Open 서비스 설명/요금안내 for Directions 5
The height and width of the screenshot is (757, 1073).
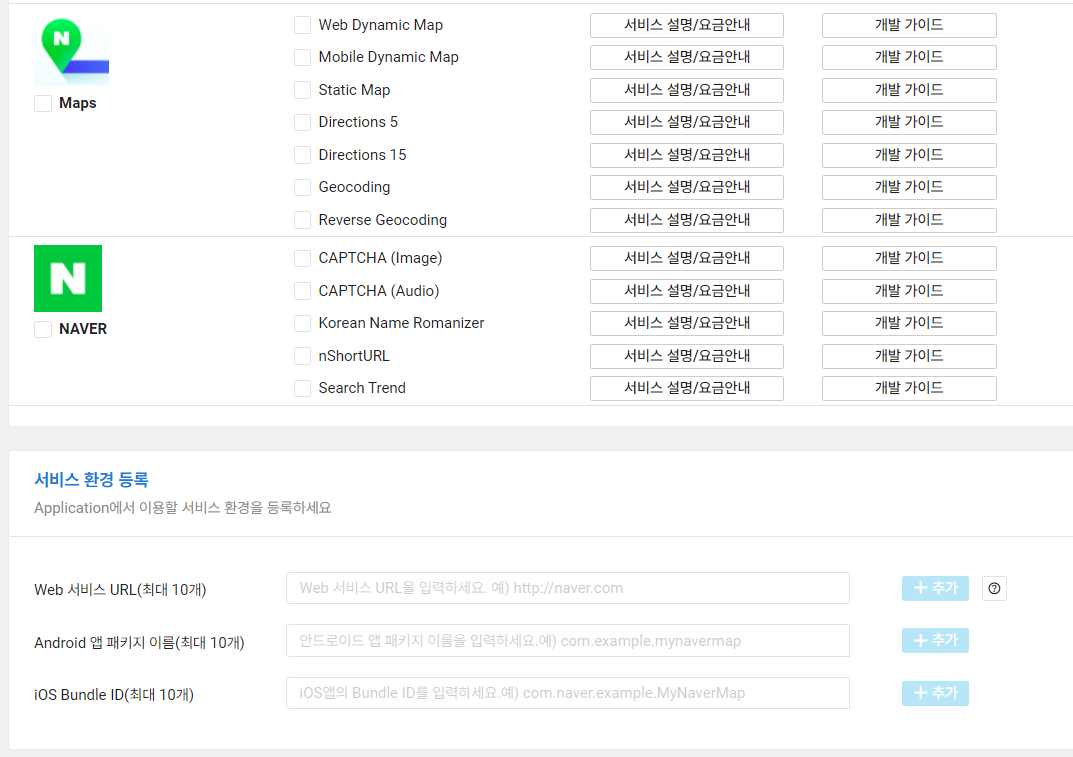(686, 123)
